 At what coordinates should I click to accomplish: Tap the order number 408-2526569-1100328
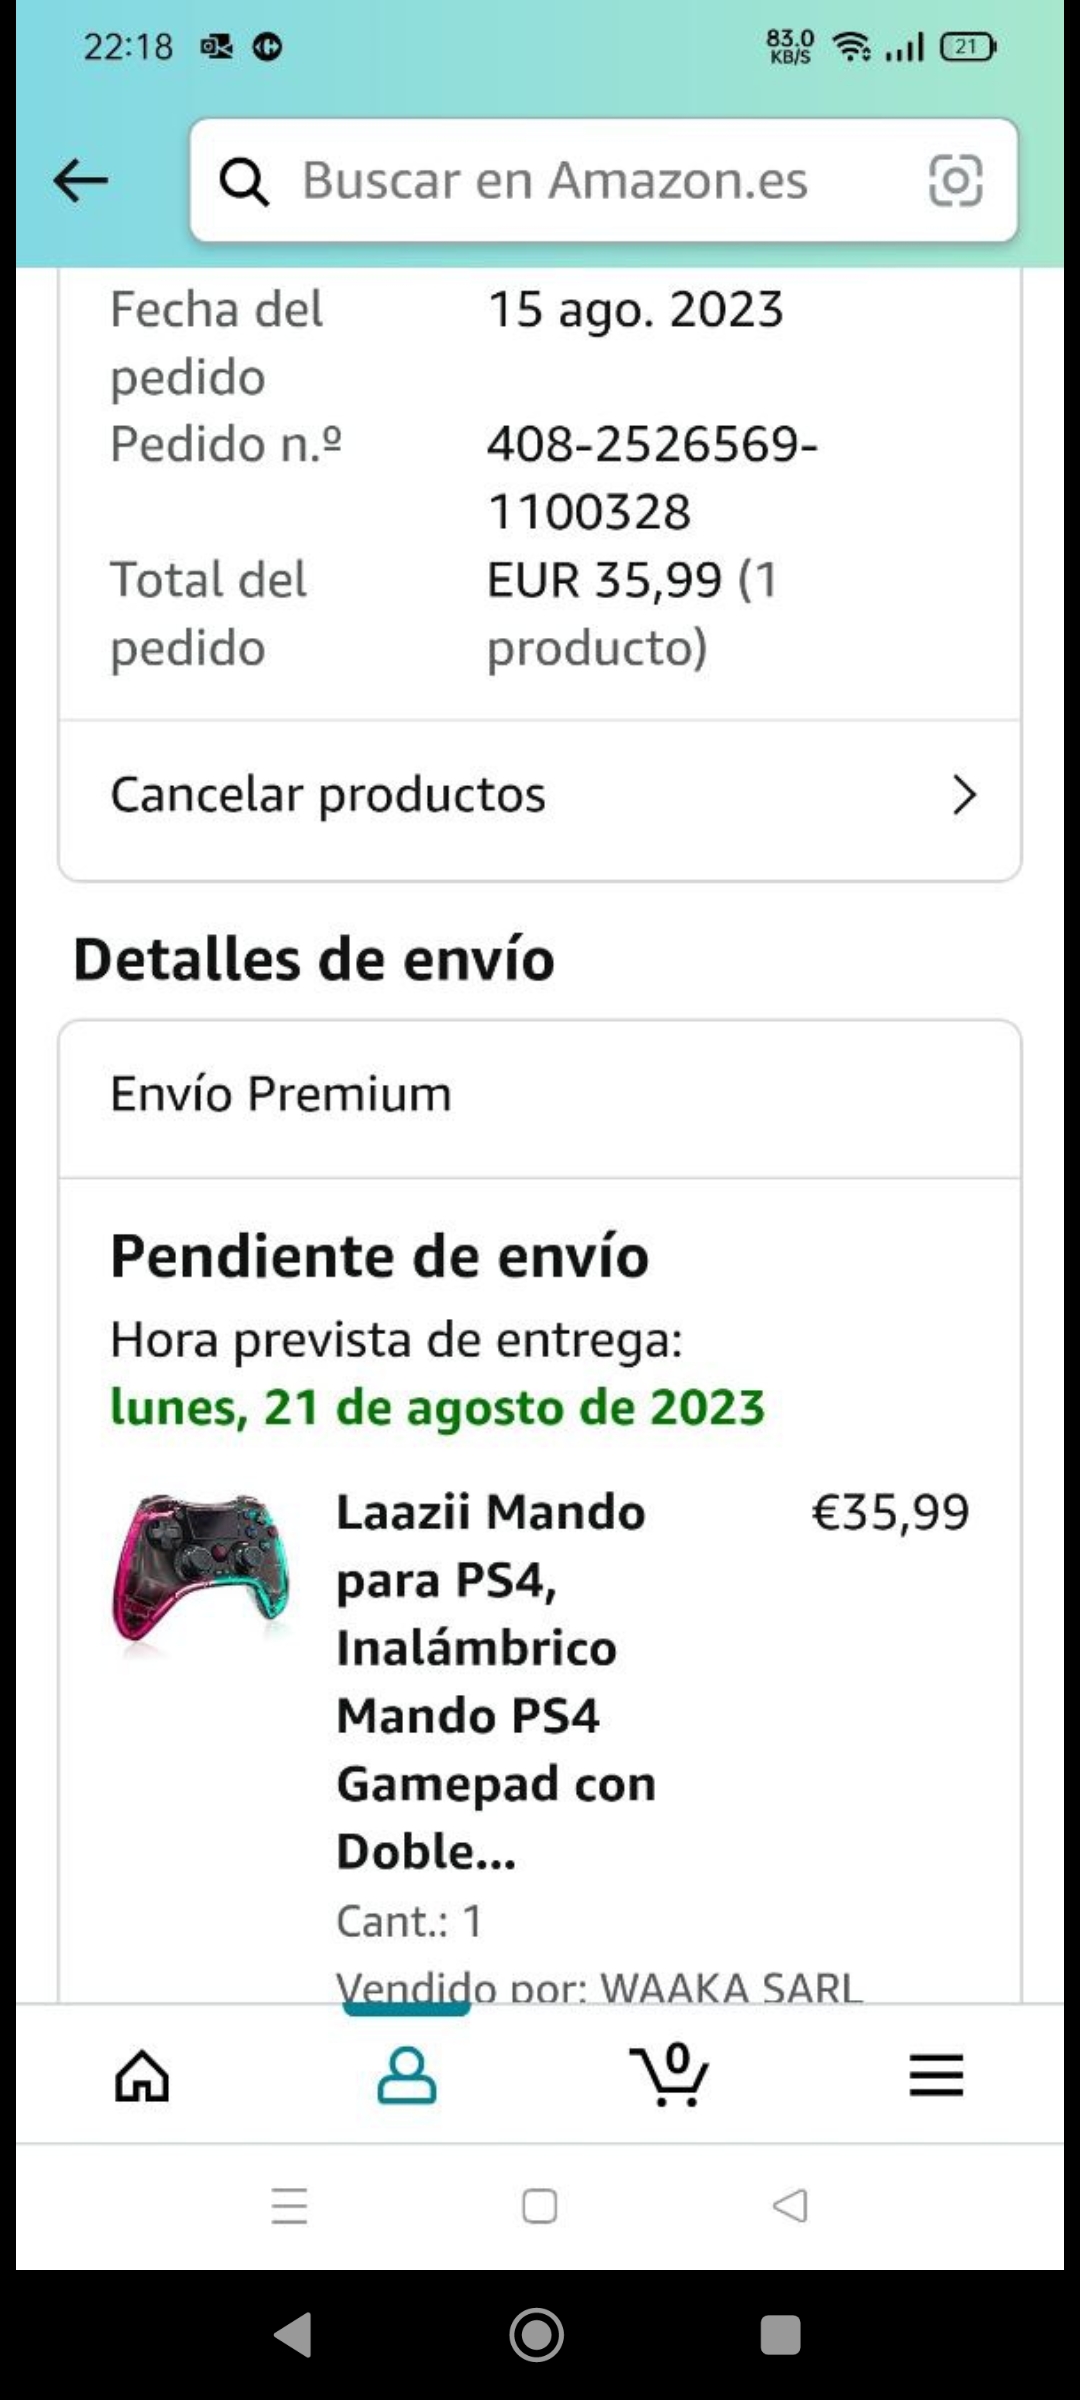652,477
